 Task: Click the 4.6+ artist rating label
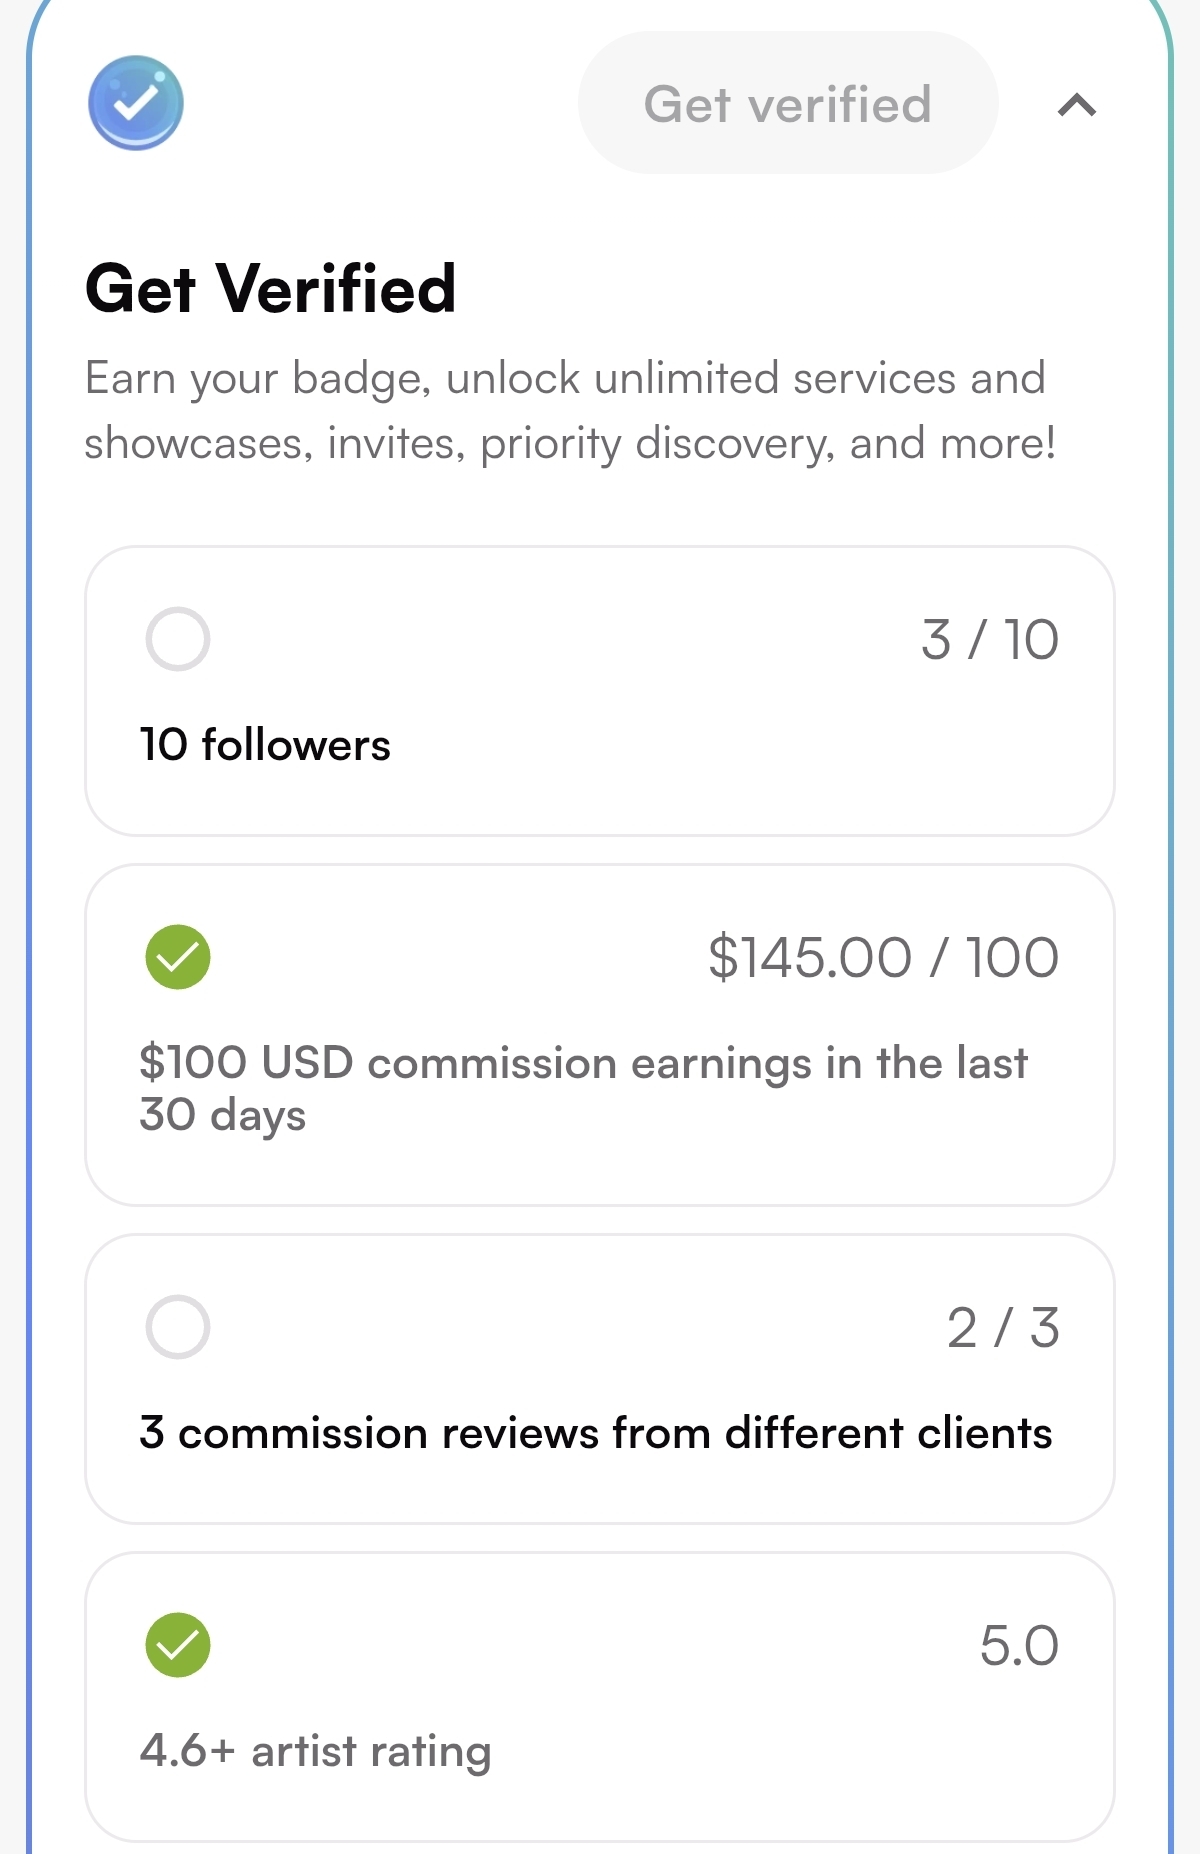[315, 1751]
